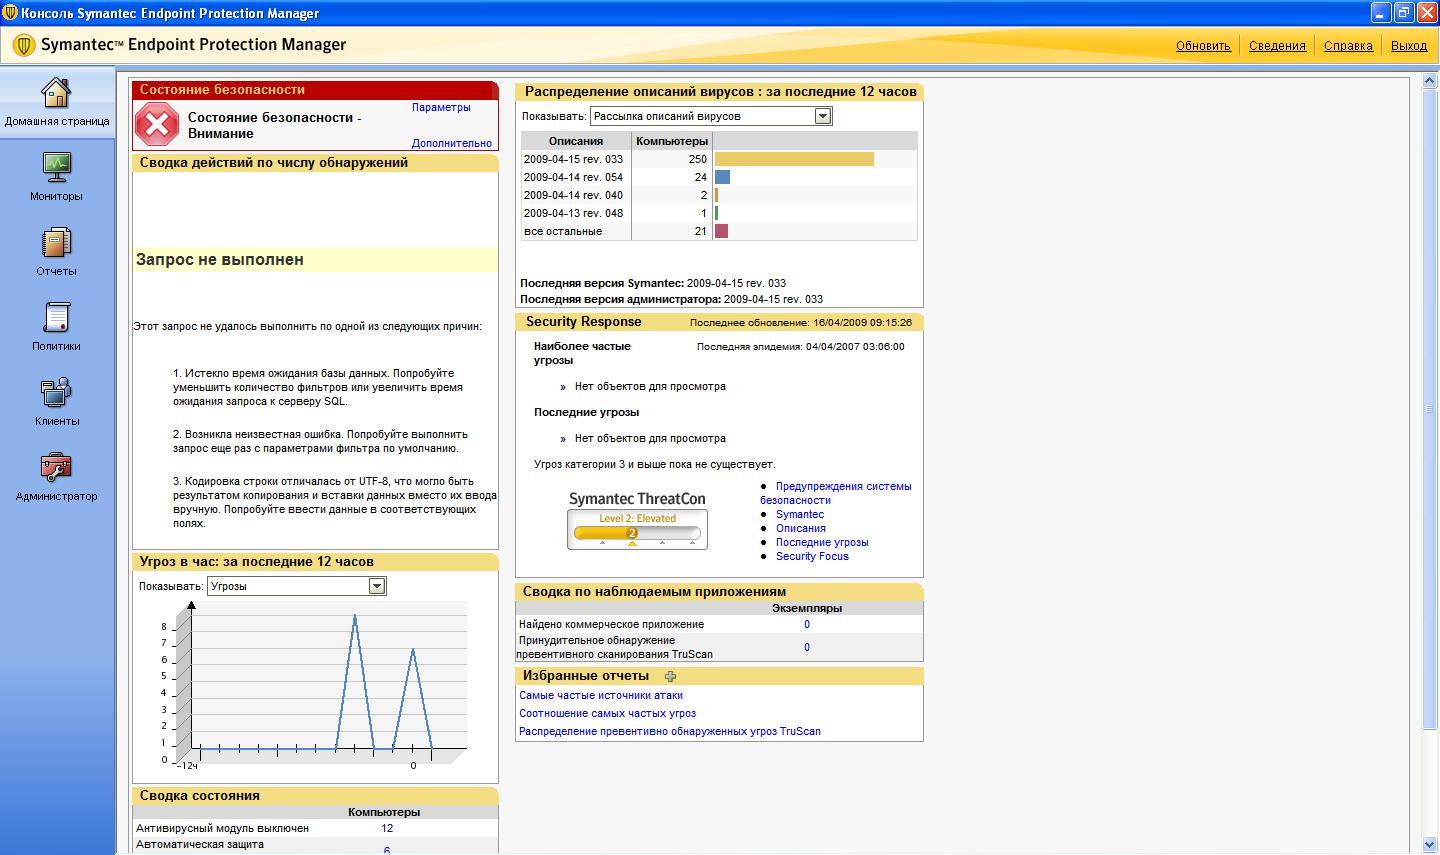Click the vertical scrollbar down arrow
This screenshot has width=1440, height=855.
1429,846
